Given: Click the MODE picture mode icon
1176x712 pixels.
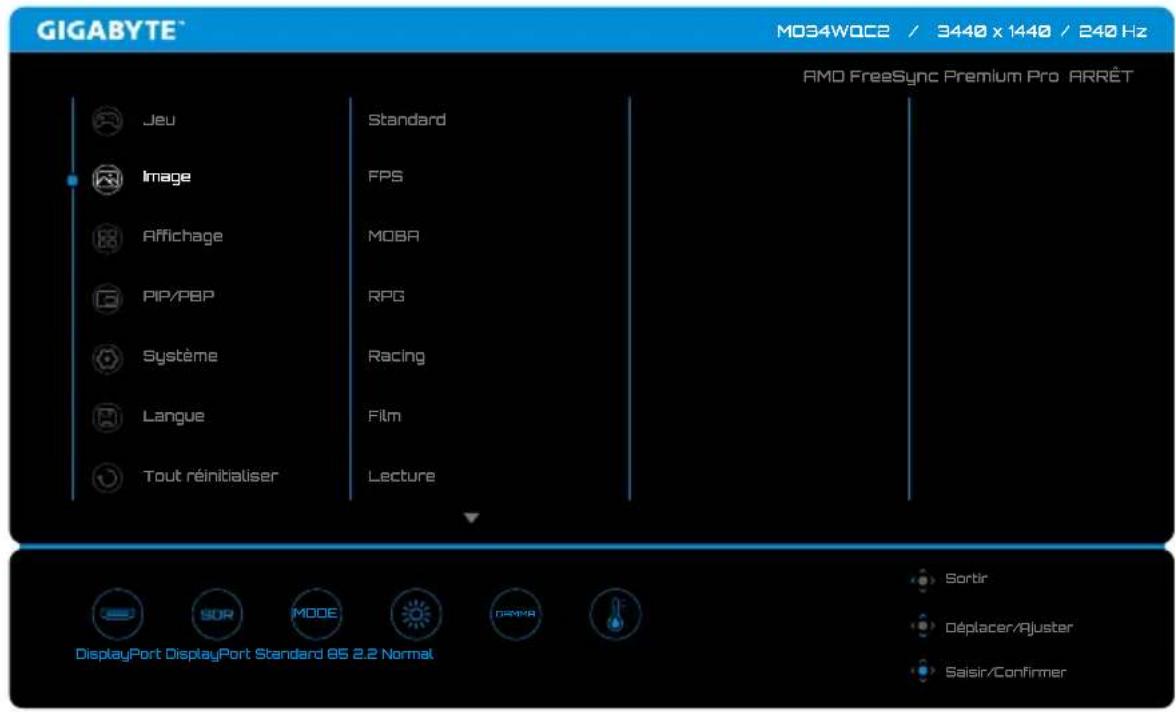Looking at the screenshot, I should tap(316, 614).
